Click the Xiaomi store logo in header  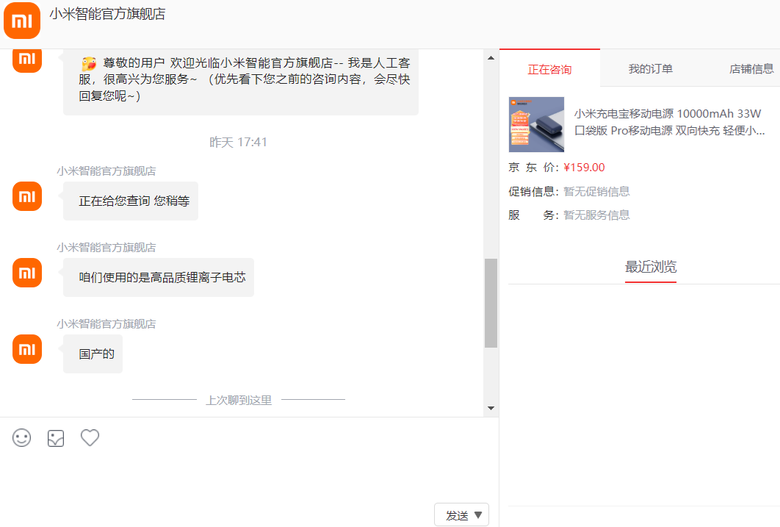tap(22, 20)
